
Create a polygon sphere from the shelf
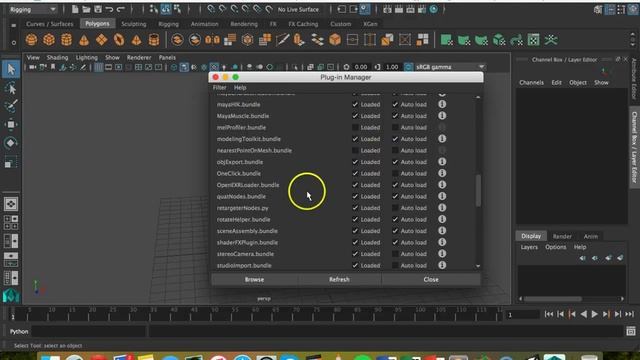(31, 40)
